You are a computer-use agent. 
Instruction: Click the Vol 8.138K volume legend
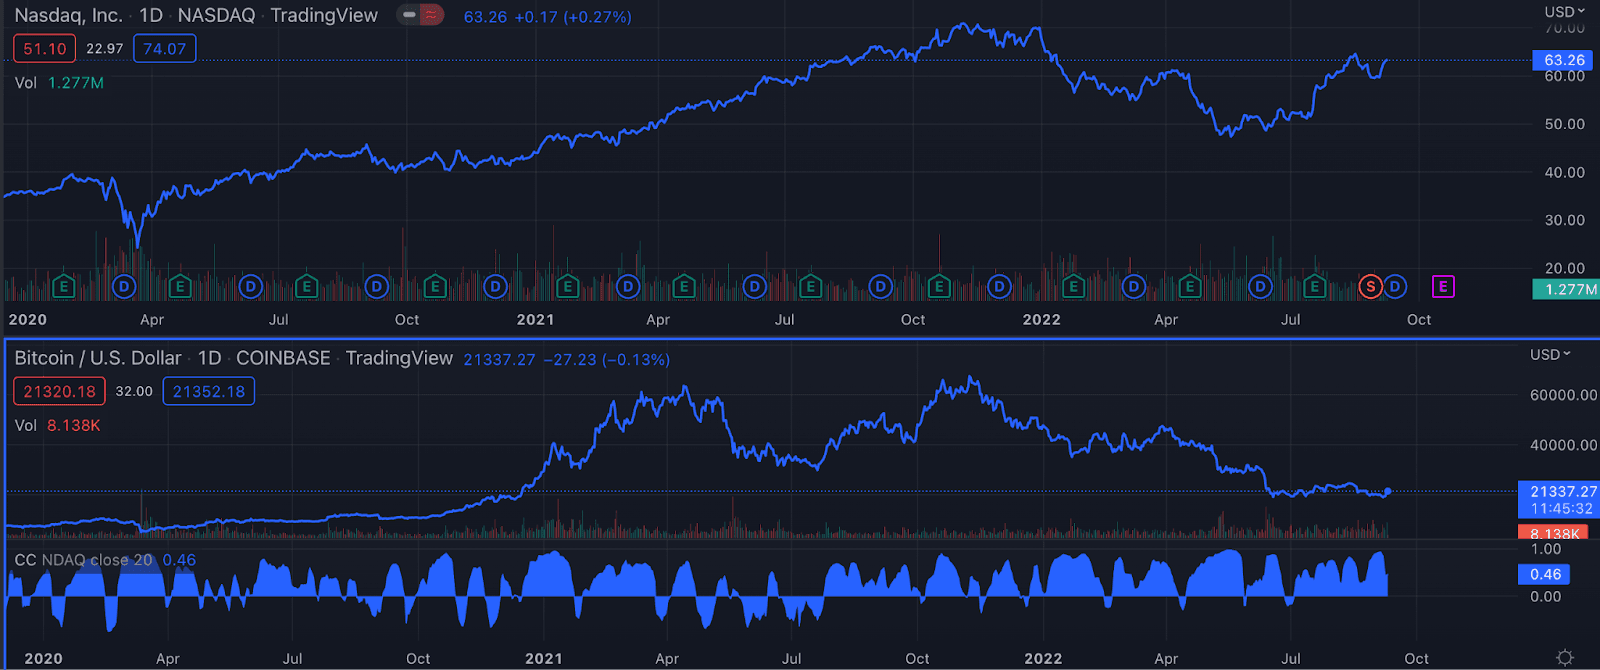pyautogui.click(x=58, y=425)
